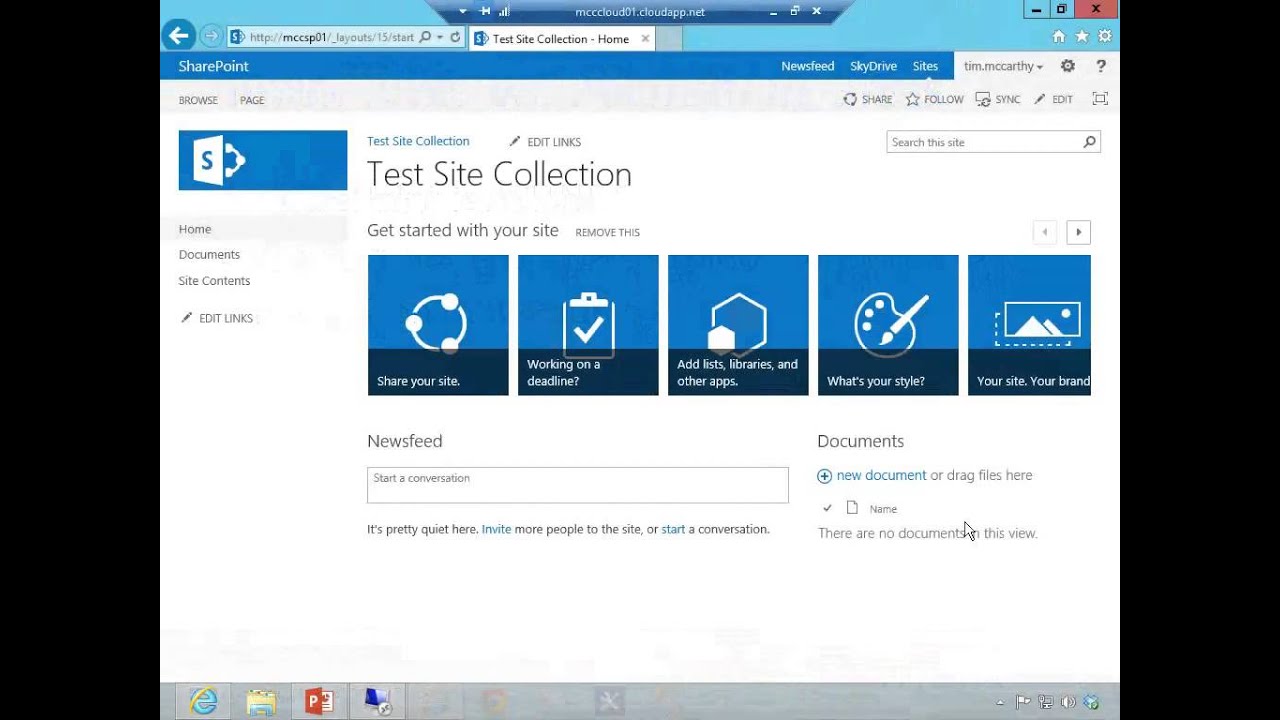
Task: Open browser Tools gear icon
Action: click(1105, 36)
